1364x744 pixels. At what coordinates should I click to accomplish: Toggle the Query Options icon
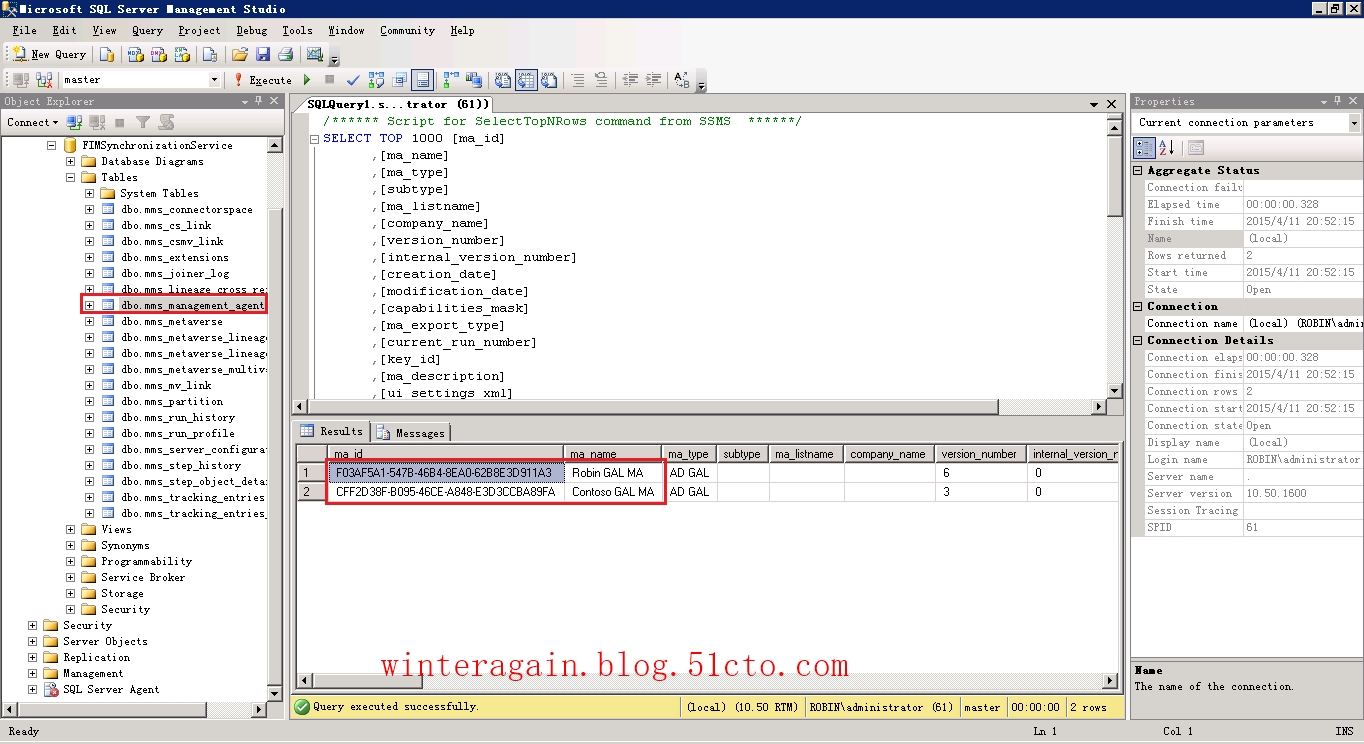pos(399,79)
